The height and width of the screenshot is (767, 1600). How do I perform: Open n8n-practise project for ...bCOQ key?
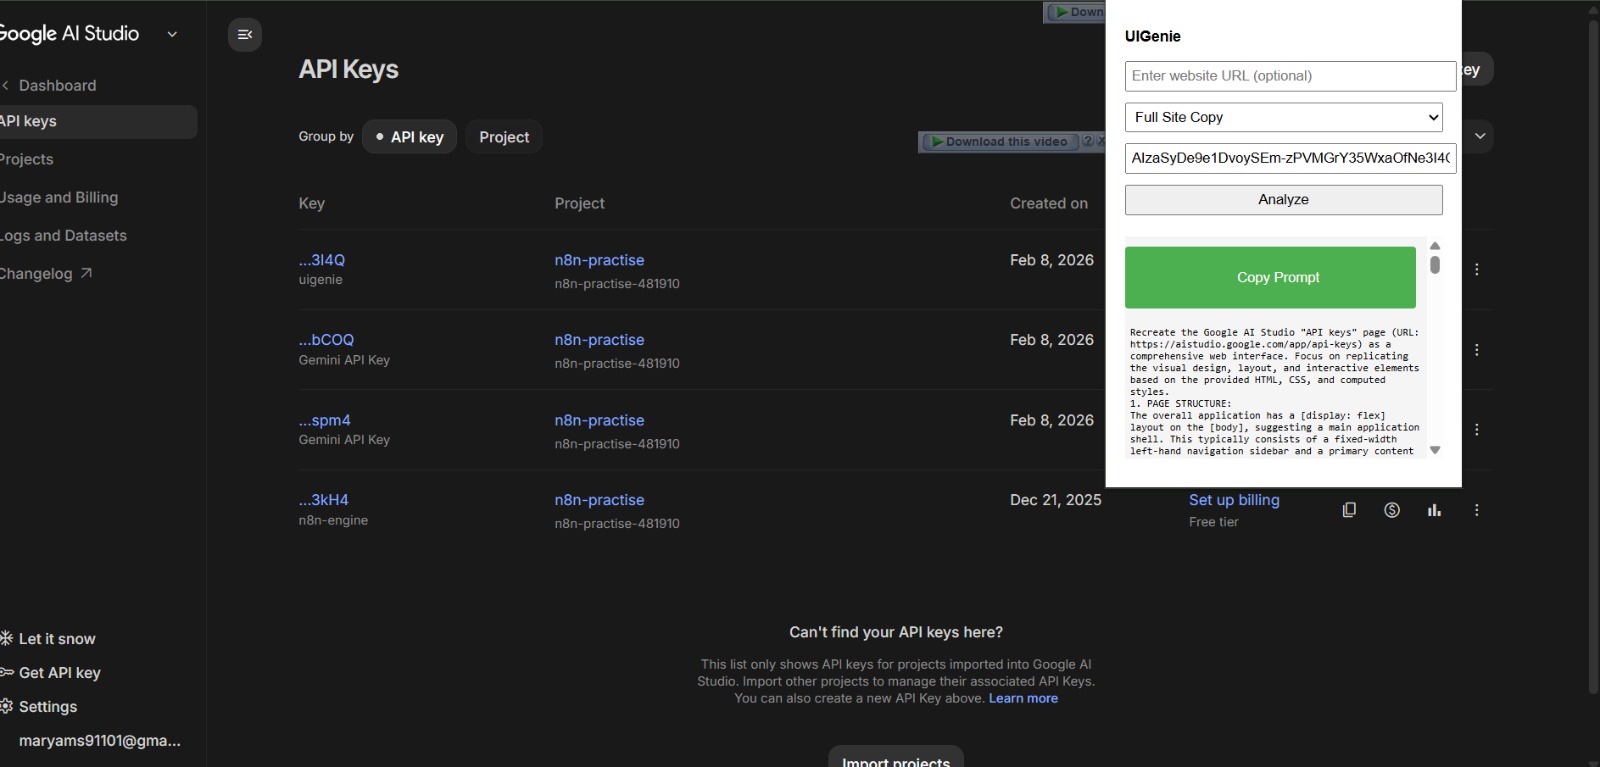coord(600,340)
